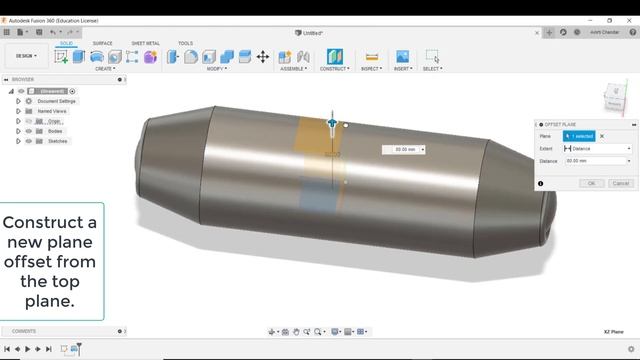The height and width of the screenshot is (360, 640).
Task: Select the Joint tool
Action: coord(303,57)
